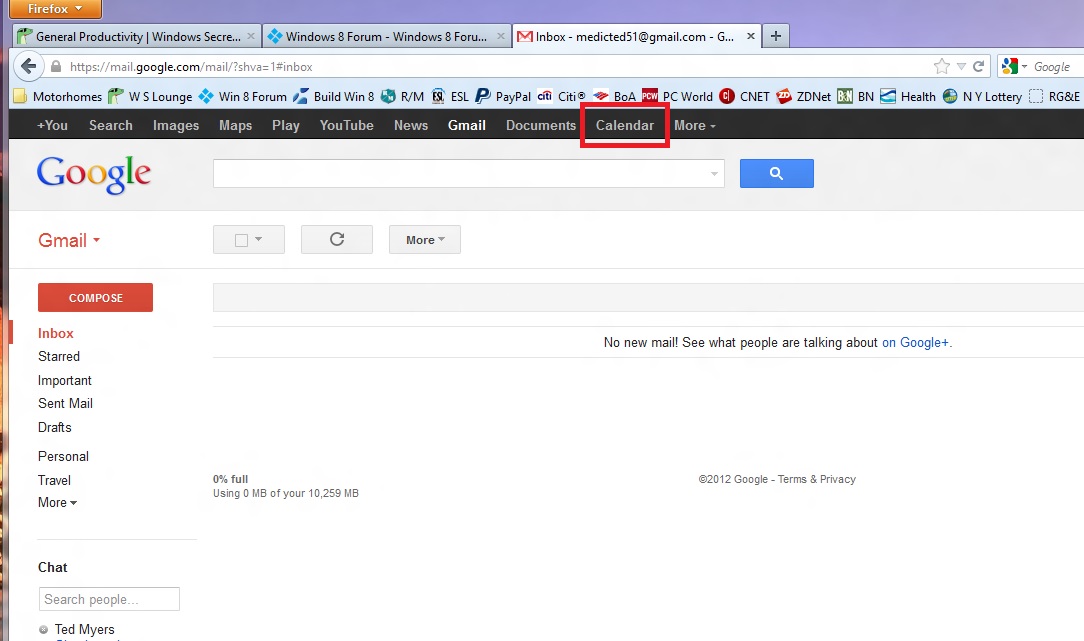The width and height of the screenshot is (1084, 641).
Task: Switch to the General Productivity tab
Action: [x=137, y=36]
